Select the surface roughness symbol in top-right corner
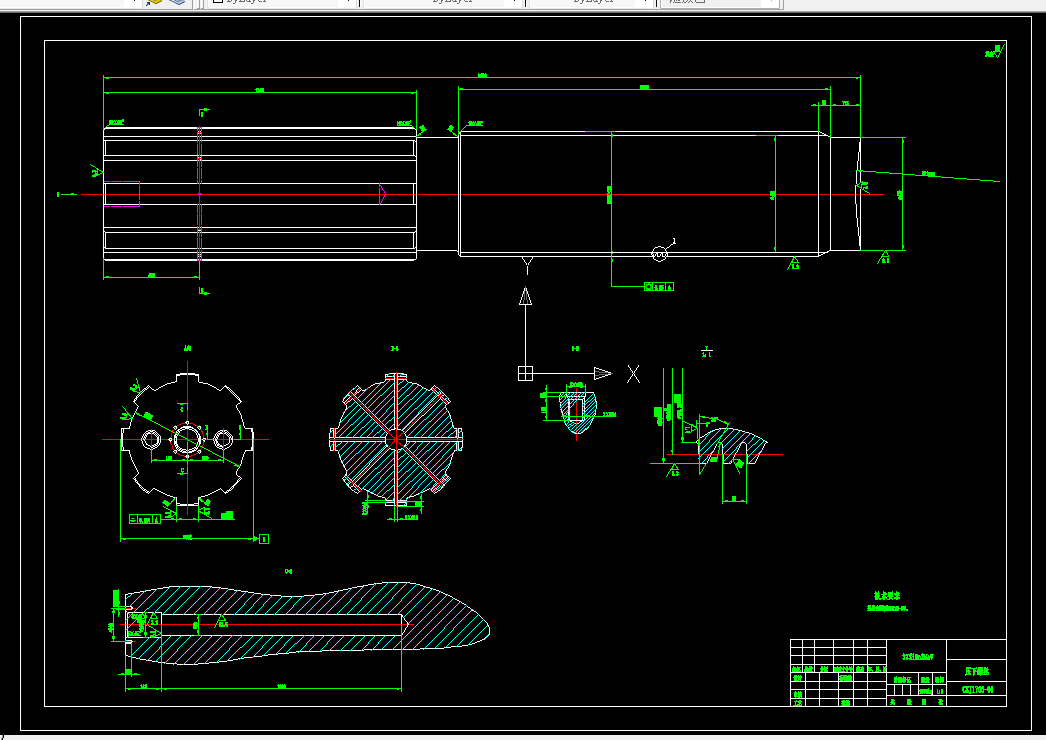The width and height of the screenshot is (1046, 740). 995,51
